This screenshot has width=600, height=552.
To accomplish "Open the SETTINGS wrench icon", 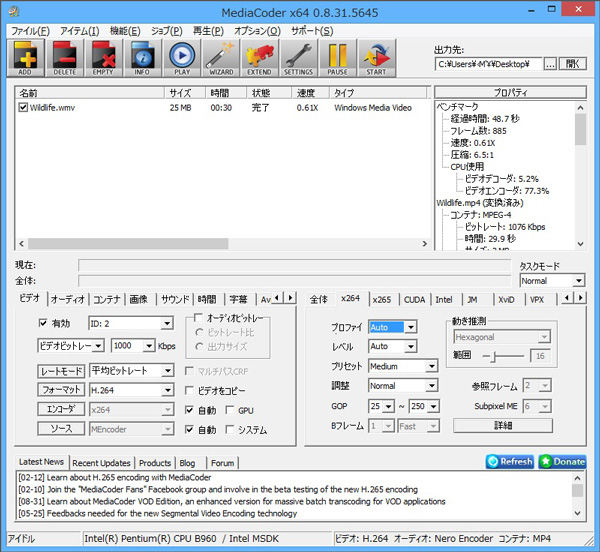I will tap(299, 58).
